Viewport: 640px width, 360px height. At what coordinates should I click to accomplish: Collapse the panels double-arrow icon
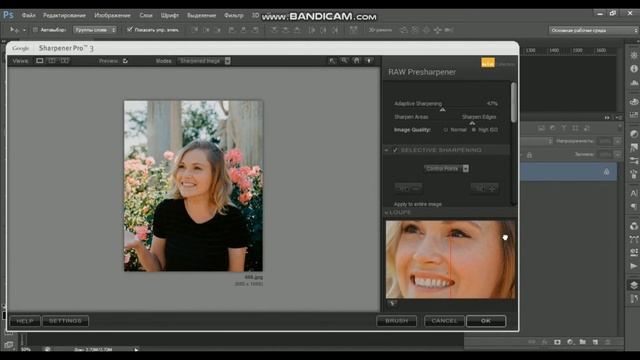tap(607, 118)
